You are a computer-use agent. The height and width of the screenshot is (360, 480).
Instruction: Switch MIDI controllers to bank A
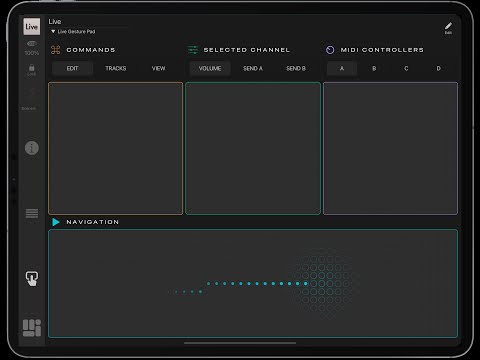[342, 68]
